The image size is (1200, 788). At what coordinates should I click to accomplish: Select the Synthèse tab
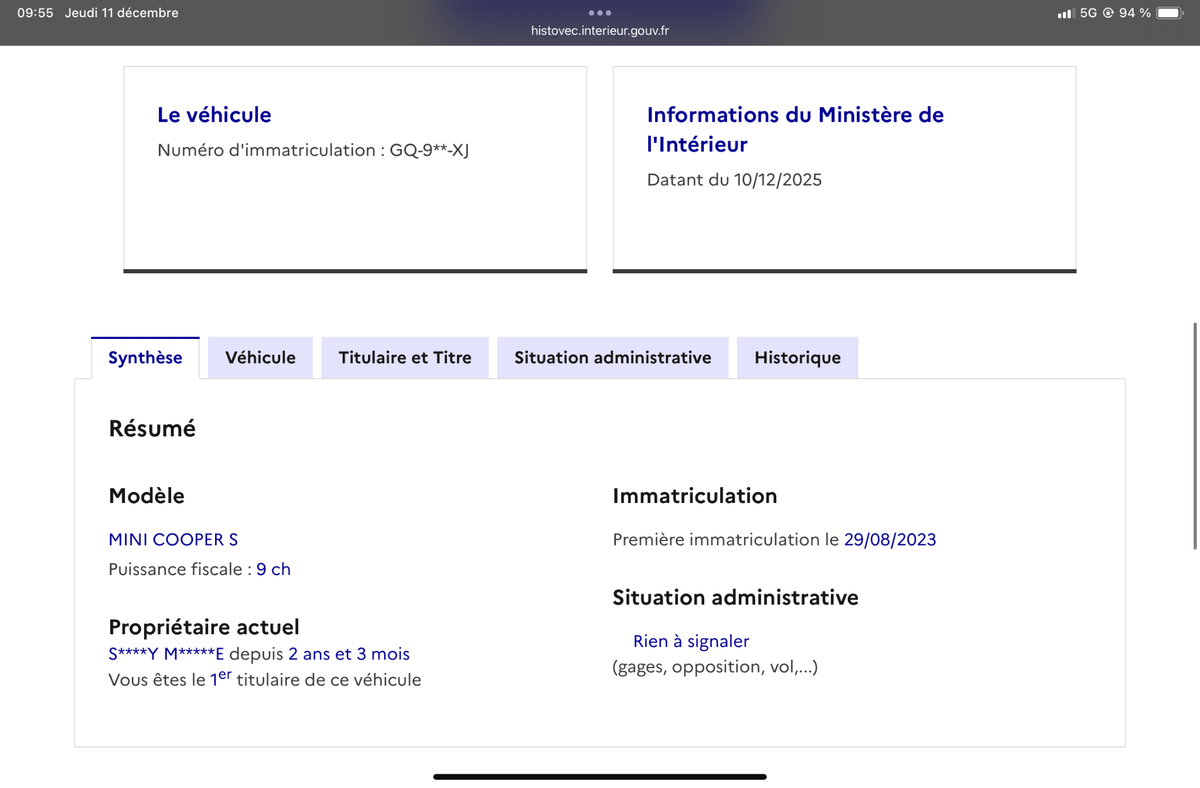pos(145,358)
